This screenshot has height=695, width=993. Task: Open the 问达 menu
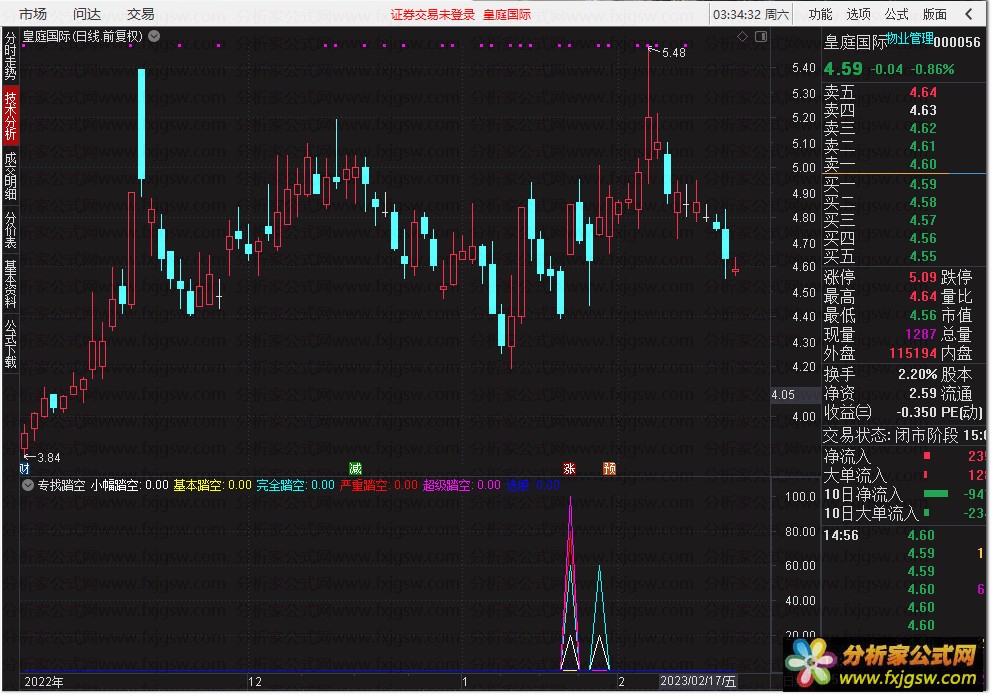(87, 14)
